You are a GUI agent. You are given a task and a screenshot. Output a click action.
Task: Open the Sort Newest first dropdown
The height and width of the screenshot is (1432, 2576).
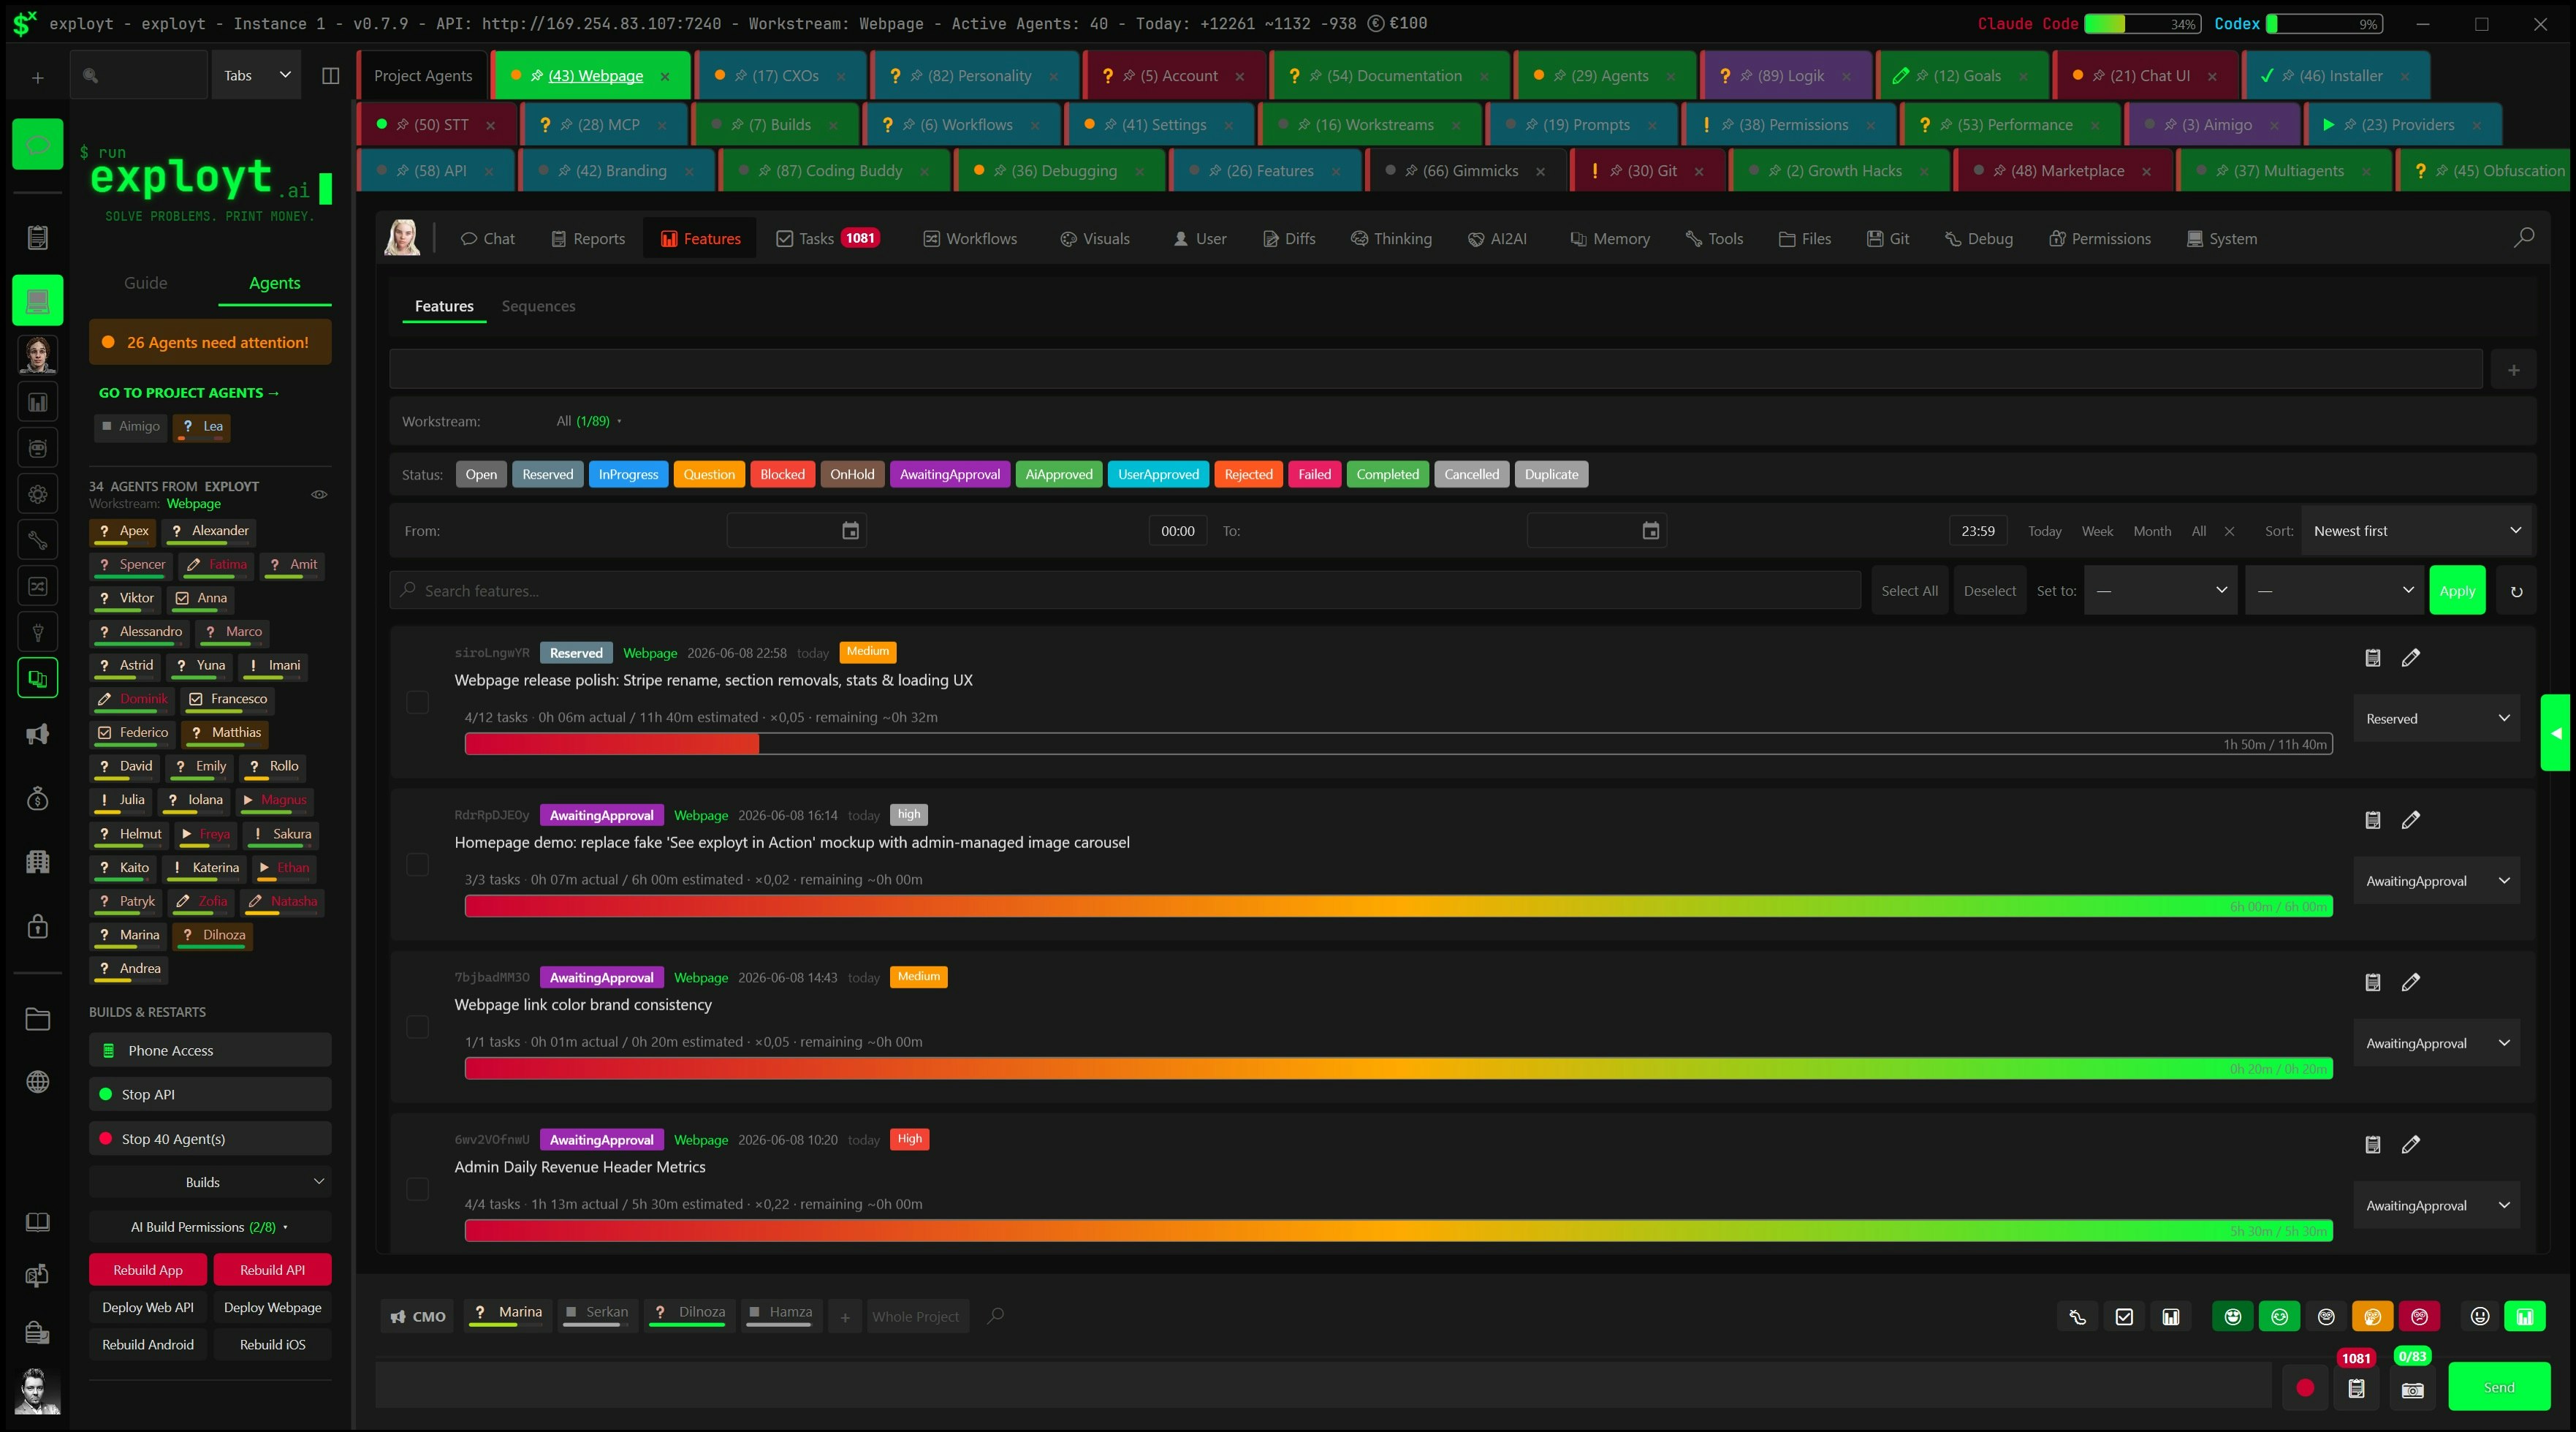(x=2416, y=531)
